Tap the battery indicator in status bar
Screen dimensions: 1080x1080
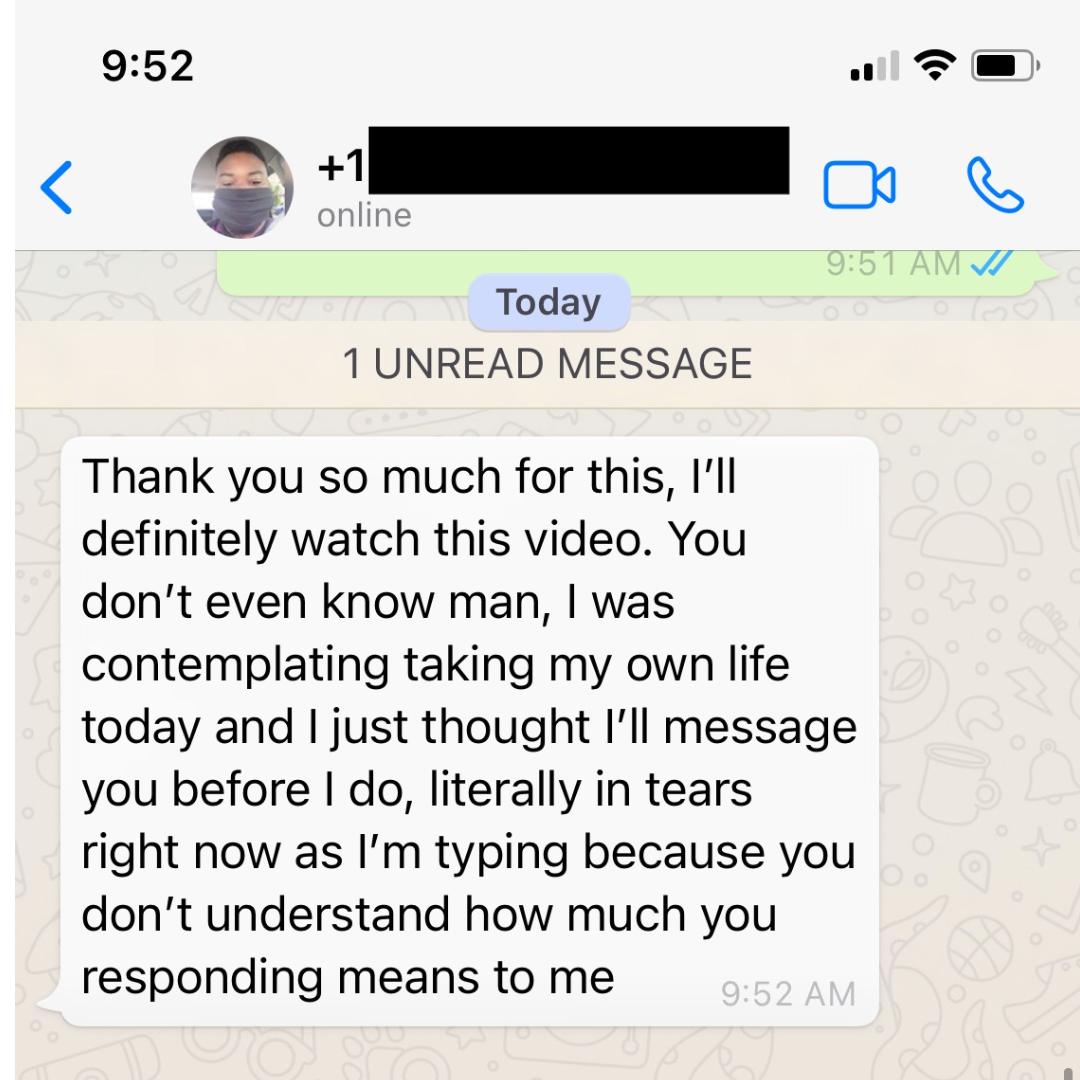click(1005, 66)
